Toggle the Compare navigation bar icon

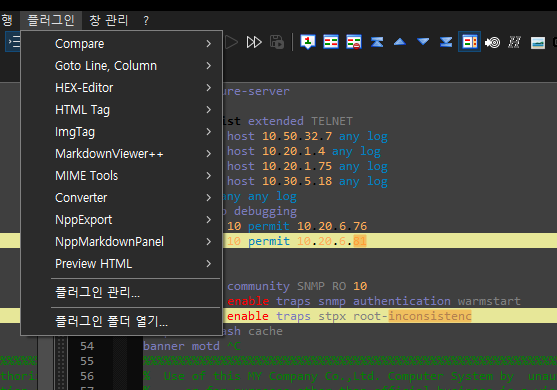(469, 42)
